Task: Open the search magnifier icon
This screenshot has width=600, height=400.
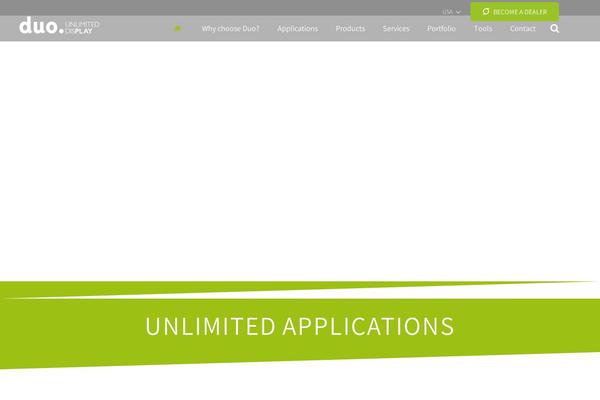Action: 554,29
